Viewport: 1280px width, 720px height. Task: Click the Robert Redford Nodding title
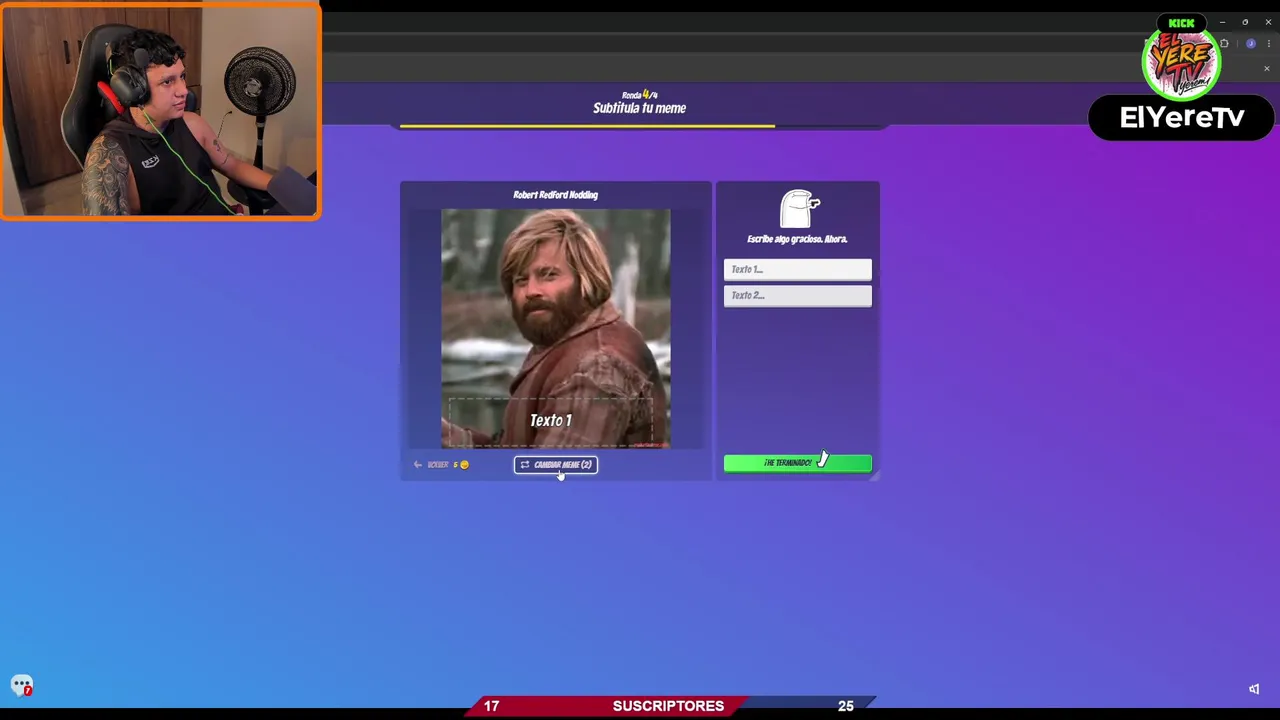[x=555, y=195]
